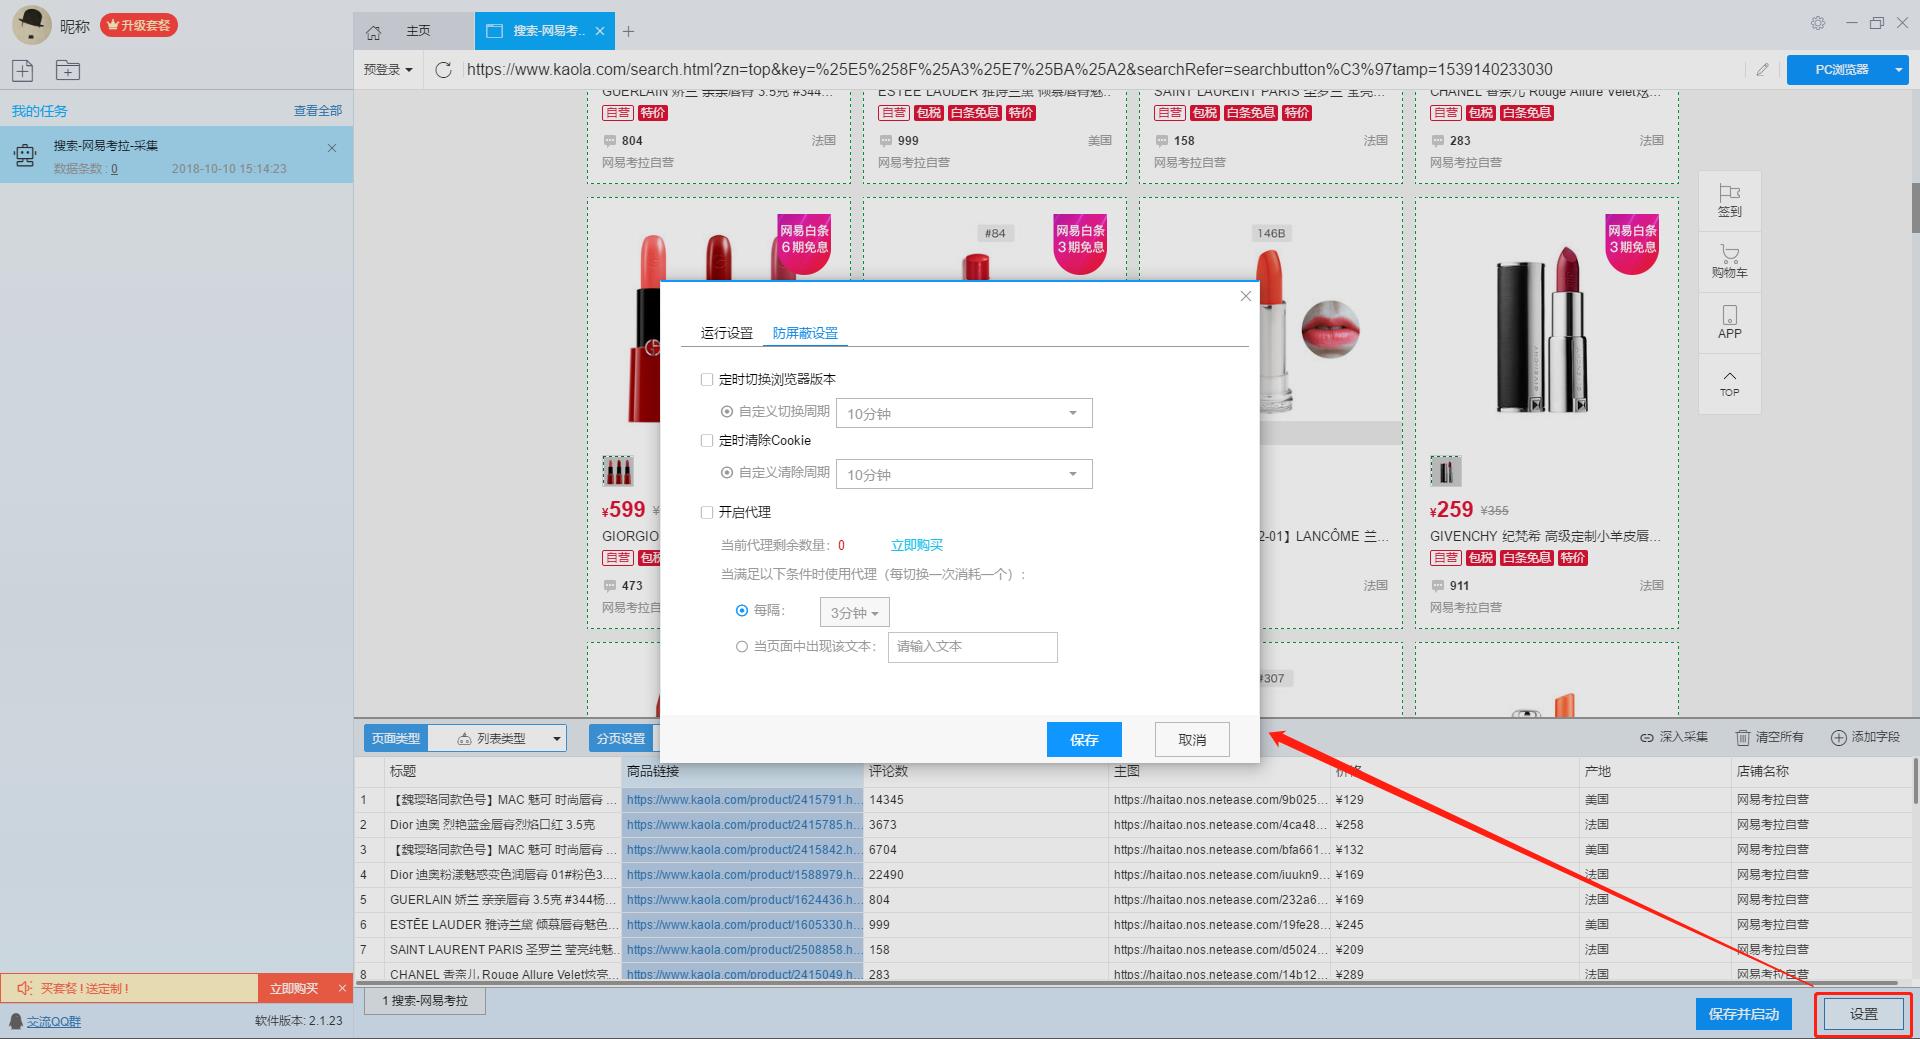Screen dimensions: 1920x1039
Task: Expand the PC浏览器 dropdown arrow
Action: click(1898, 70)
